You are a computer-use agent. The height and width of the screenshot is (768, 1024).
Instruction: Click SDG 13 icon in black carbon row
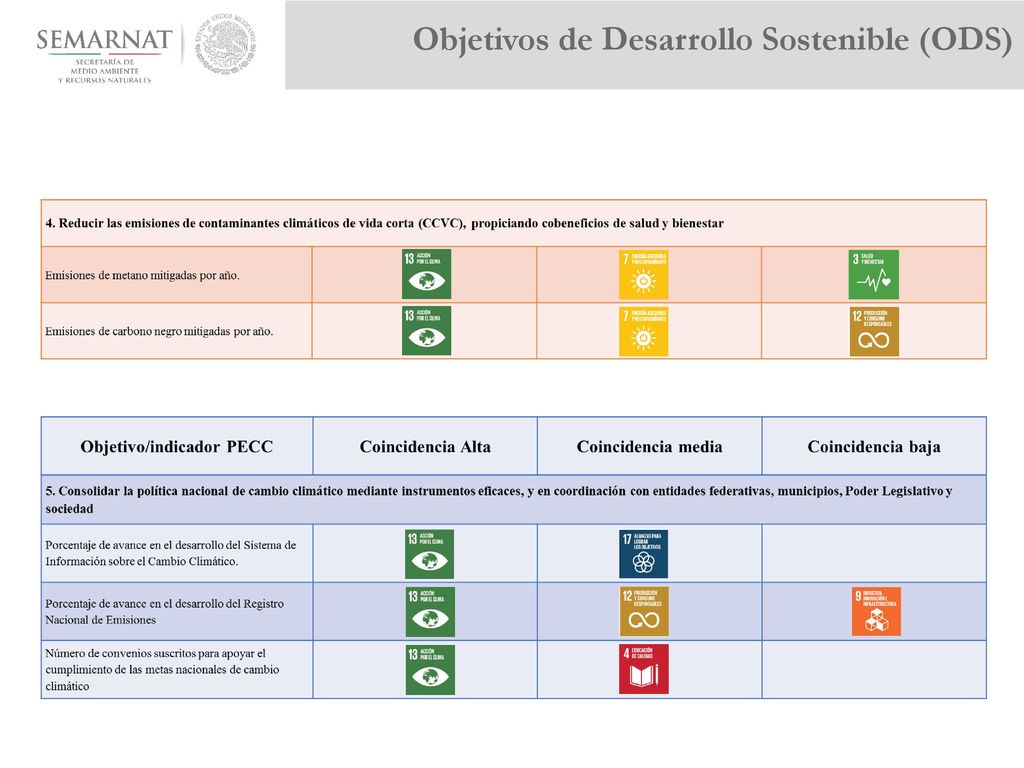[426, 331]
